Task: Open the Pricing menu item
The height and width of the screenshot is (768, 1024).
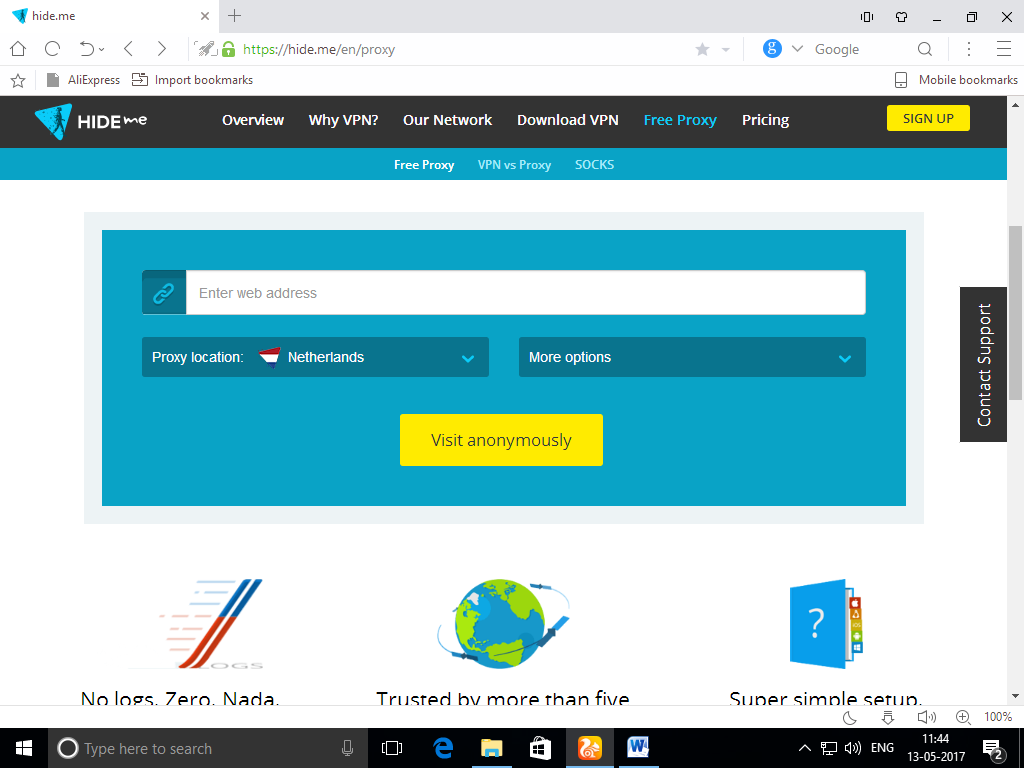Action: click(x=765, y=120)
